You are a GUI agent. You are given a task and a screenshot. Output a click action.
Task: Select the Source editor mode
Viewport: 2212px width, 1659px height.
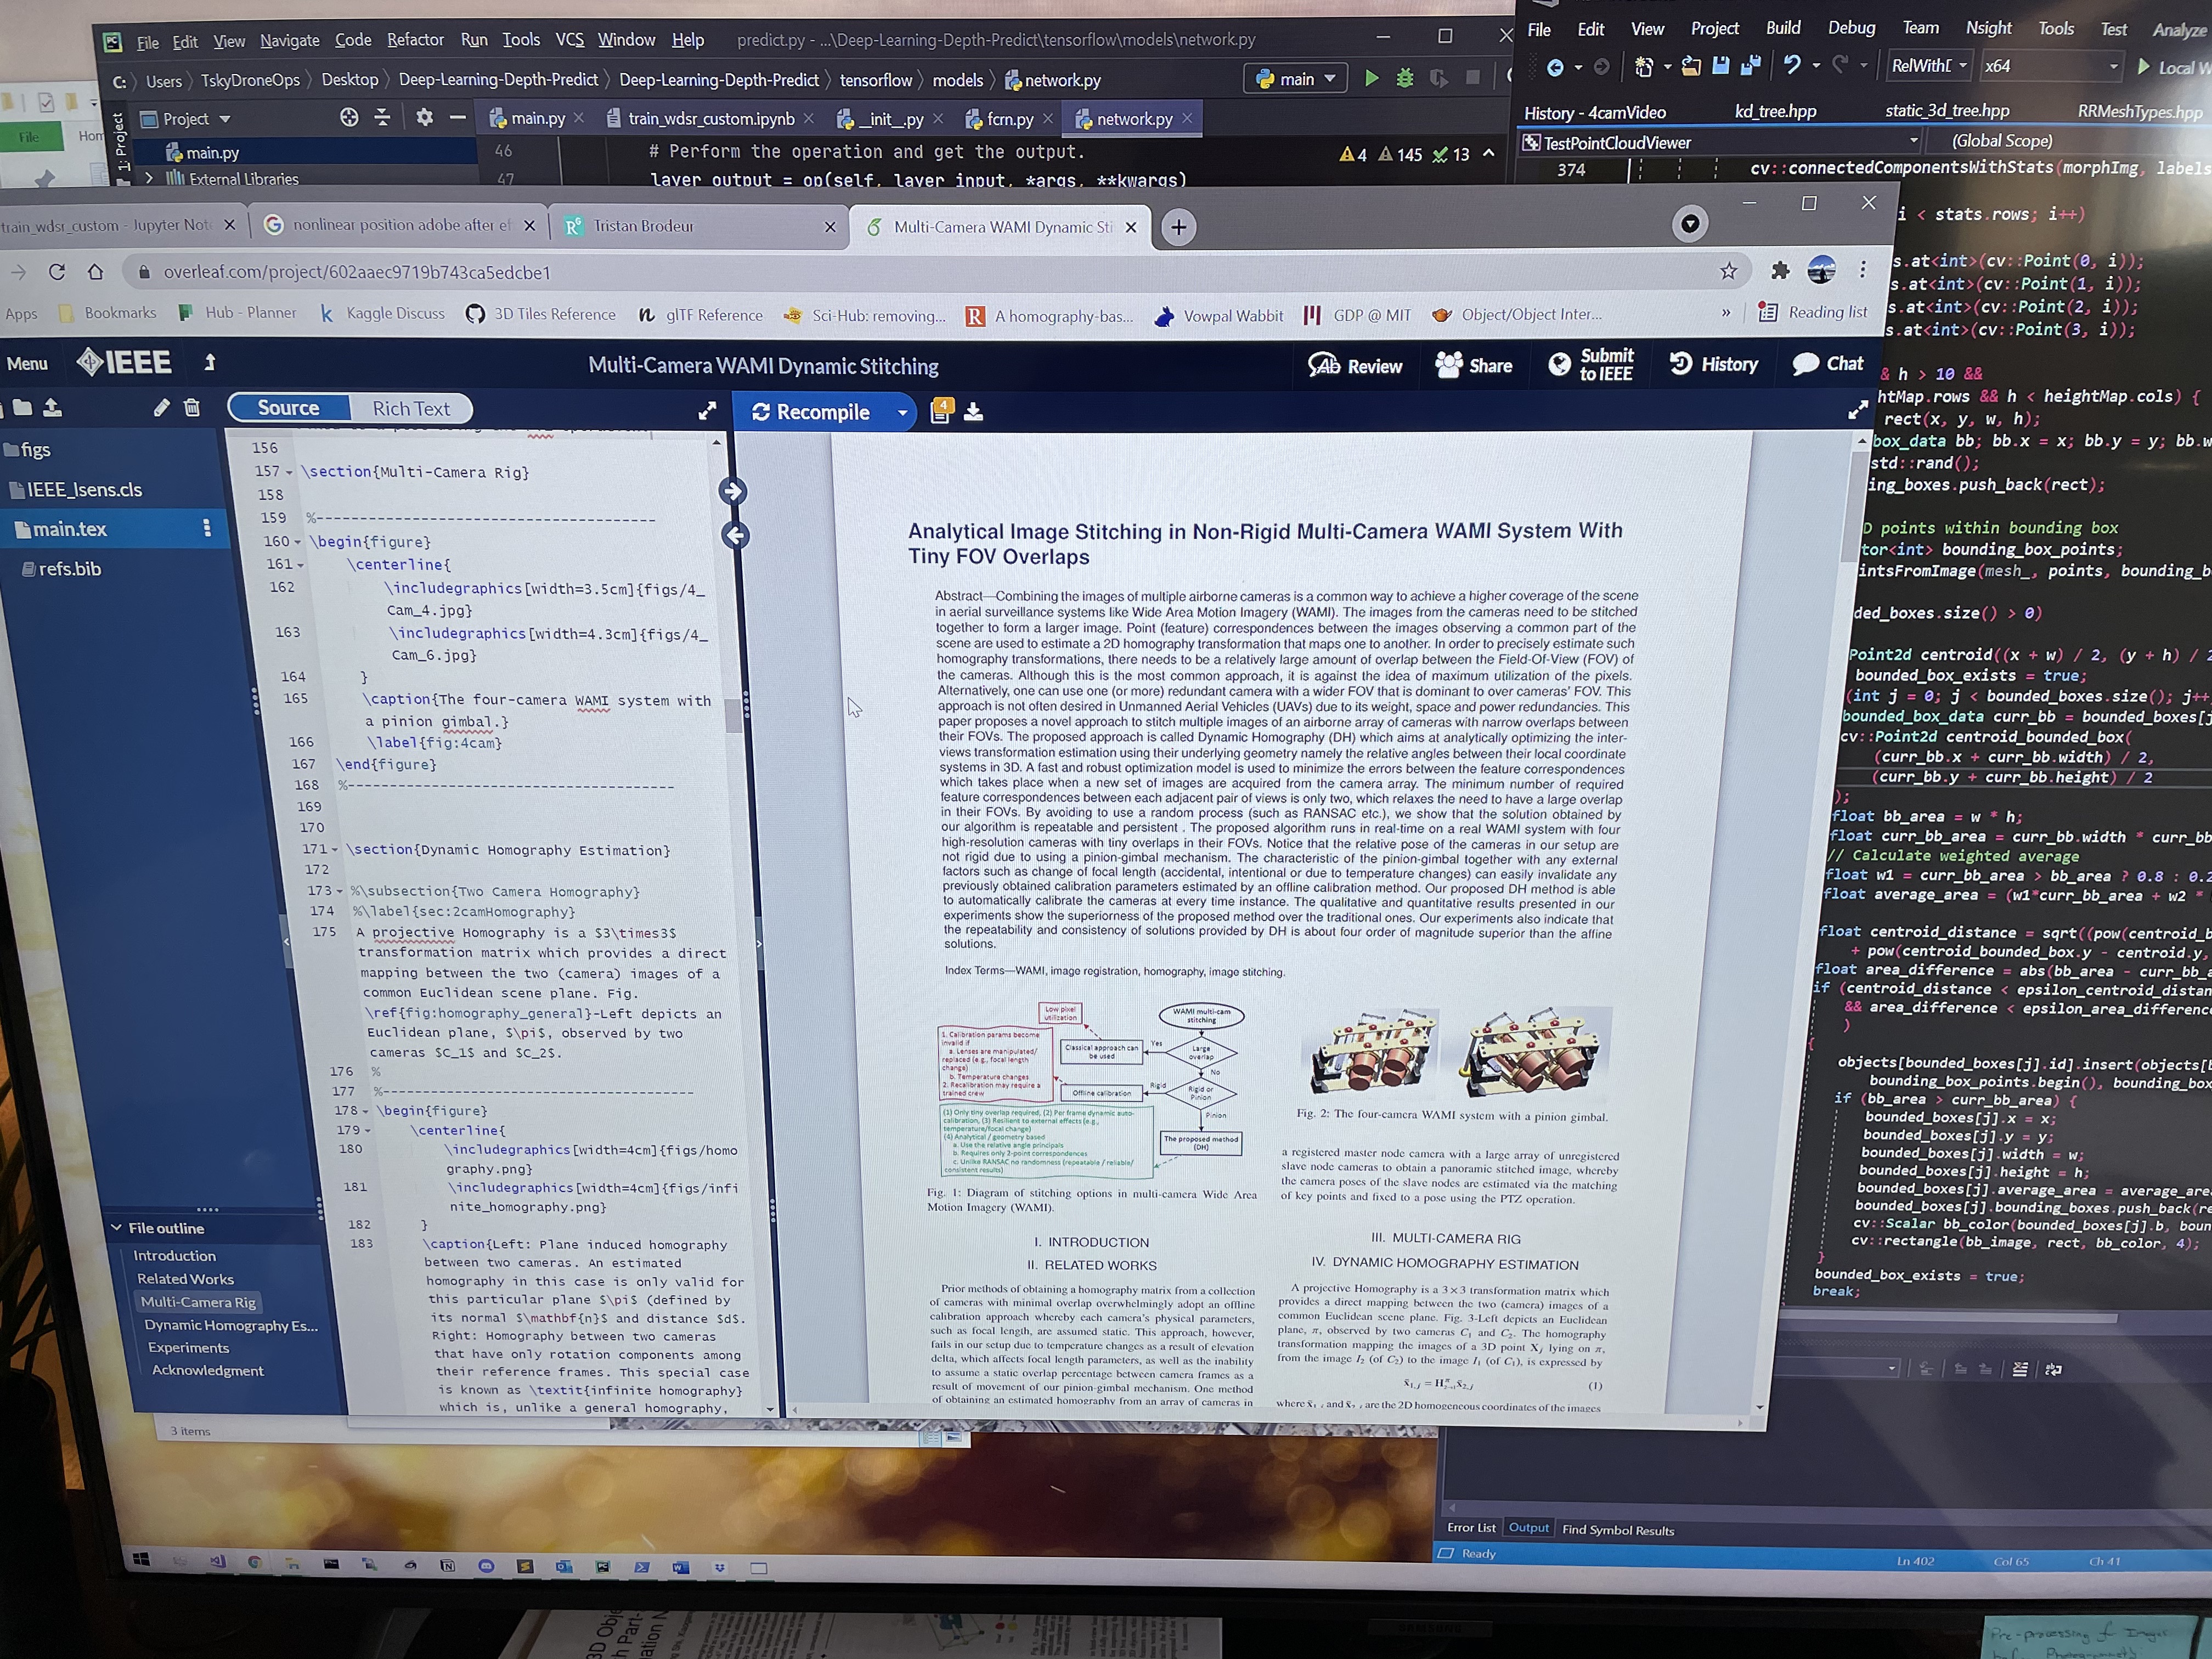(289, 408)
